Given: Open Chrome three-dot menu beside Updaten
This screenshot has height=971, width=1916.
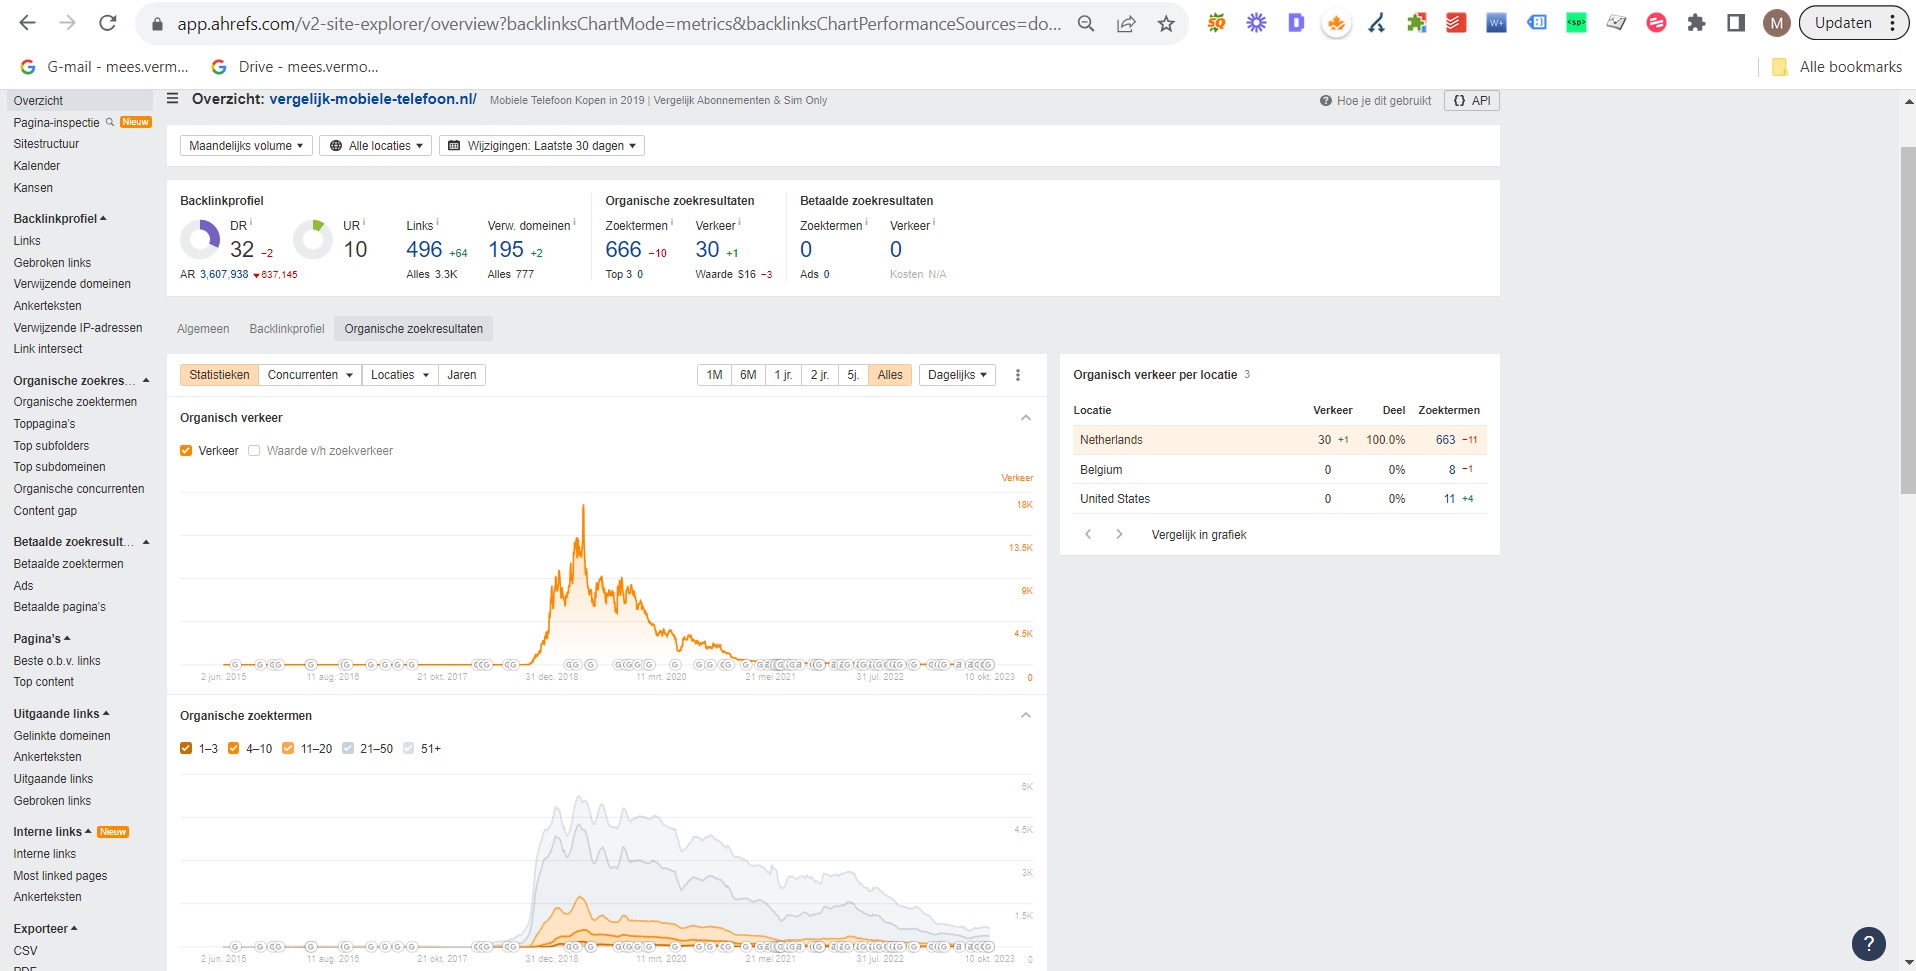Looking at the screenshot, I should [x=1892, y=23].
